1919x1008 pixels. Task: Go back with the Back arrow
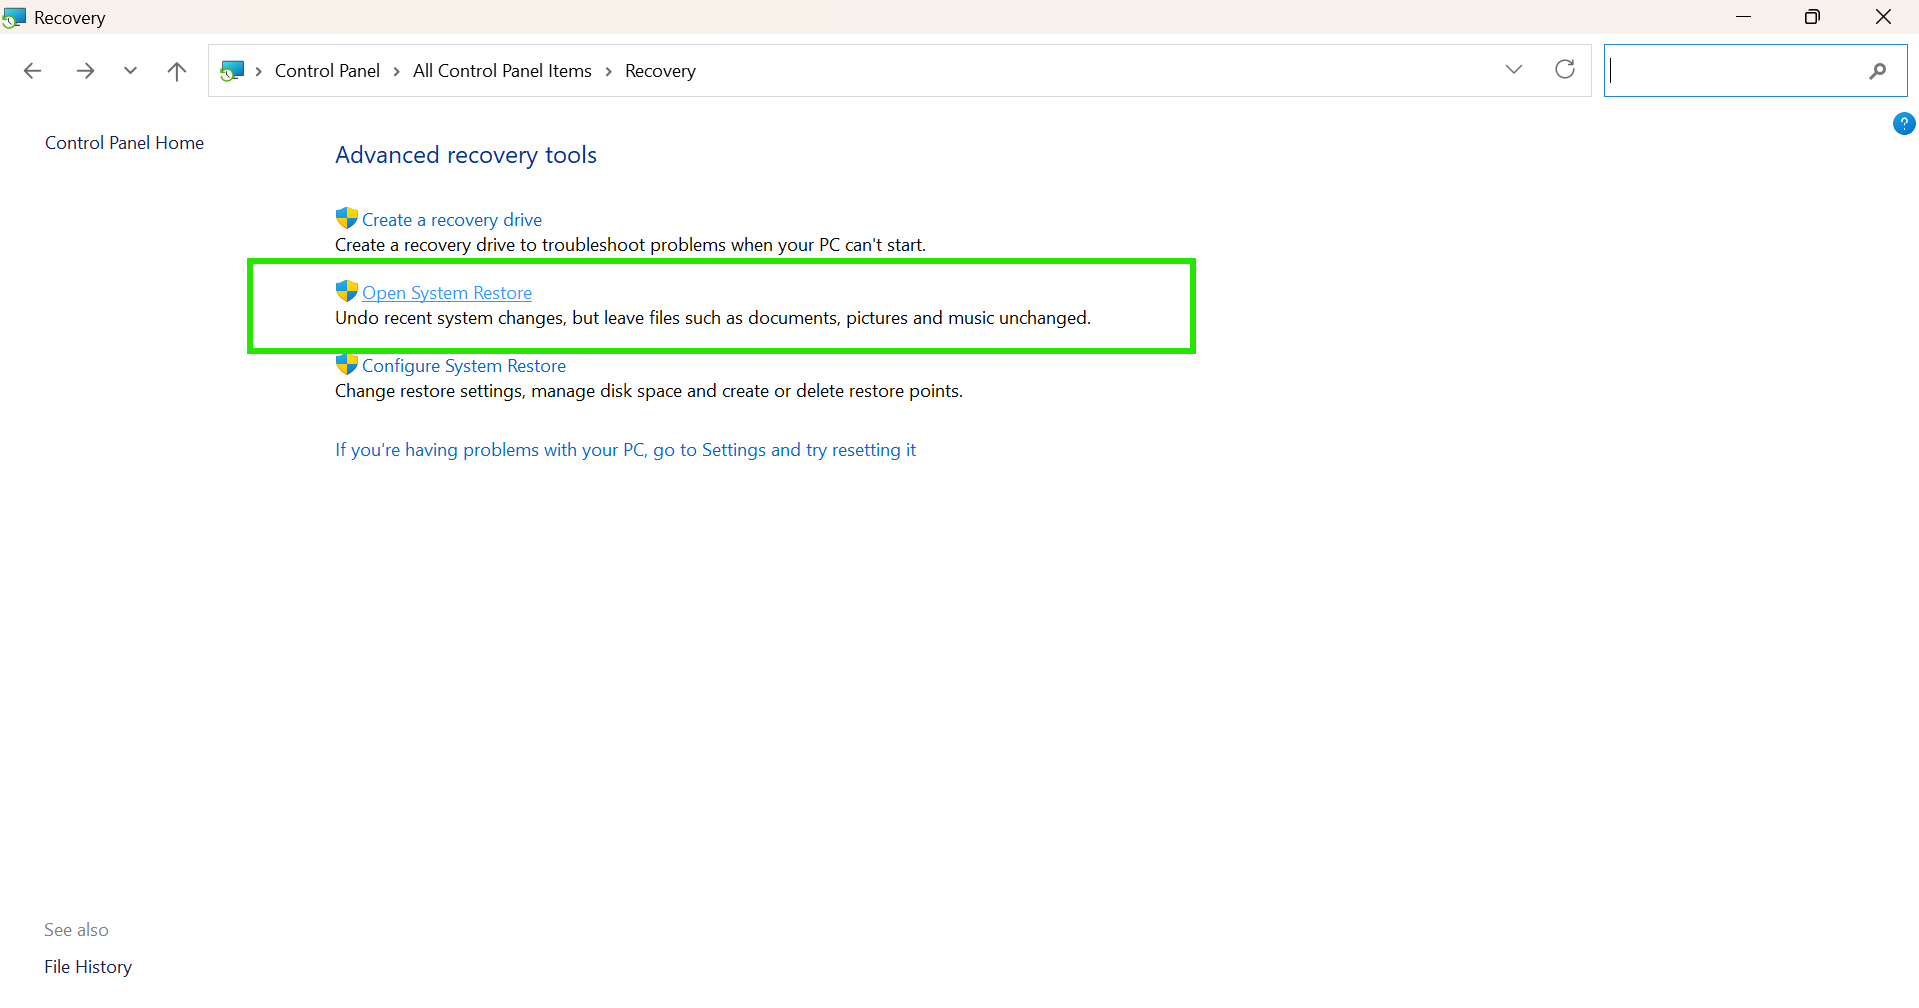(32, 71)
